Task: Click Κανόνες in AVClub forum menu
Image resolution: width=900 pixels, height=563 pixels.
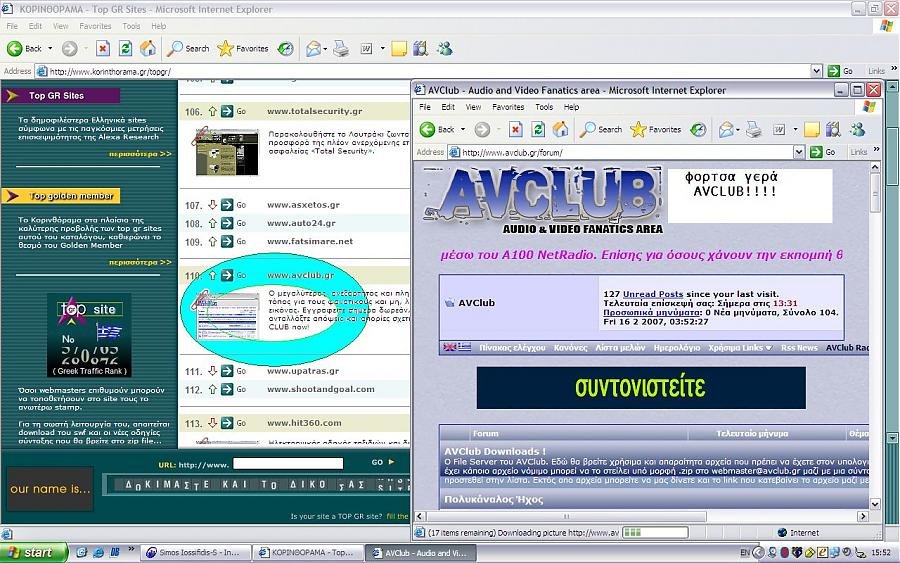Action: pyautogui.click(x=570, y=348)
